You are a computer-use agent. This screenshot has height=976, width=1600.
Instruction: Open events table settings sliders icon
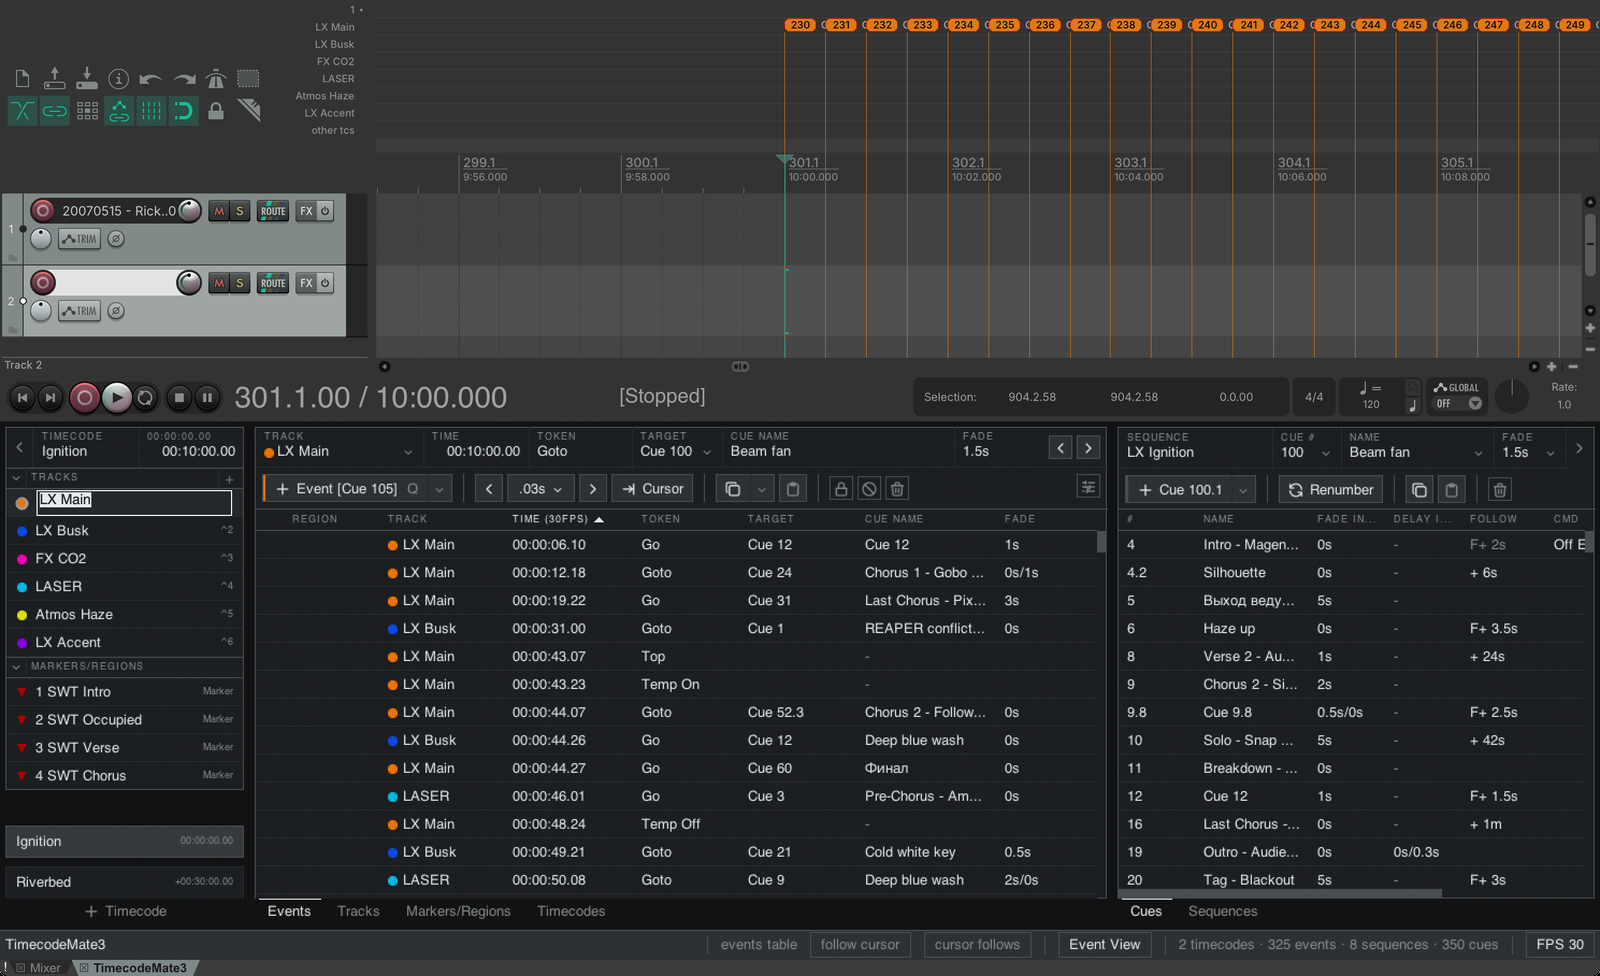(x=1088, y=487)
